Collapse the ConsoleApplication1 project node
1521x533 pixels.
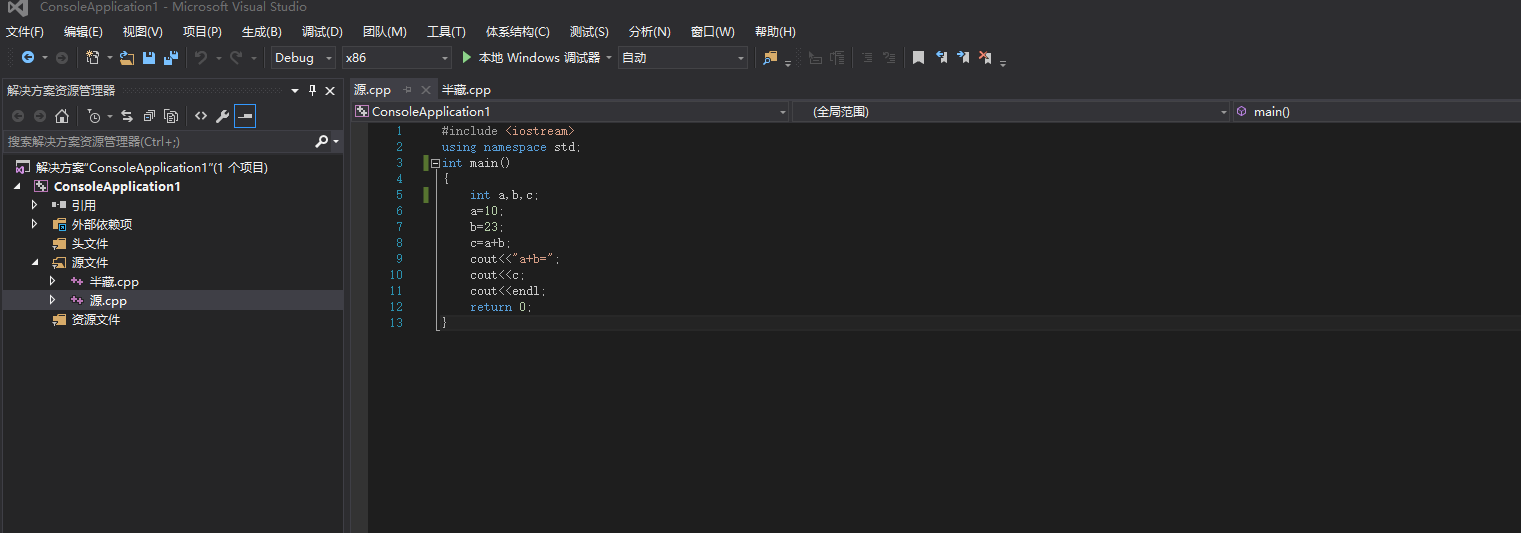tap(17, 186)
